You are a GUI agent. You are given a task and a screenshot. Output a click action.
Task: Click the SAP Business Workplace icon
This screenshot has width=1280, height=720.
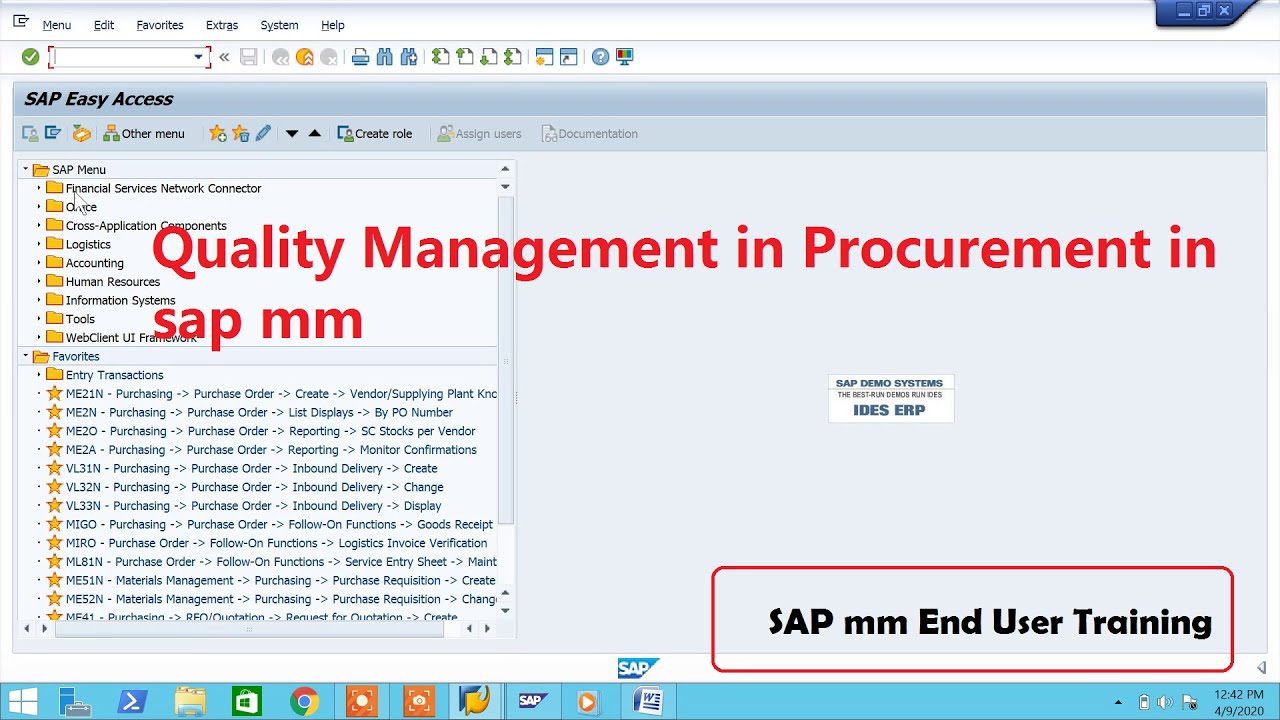(82, 133)
